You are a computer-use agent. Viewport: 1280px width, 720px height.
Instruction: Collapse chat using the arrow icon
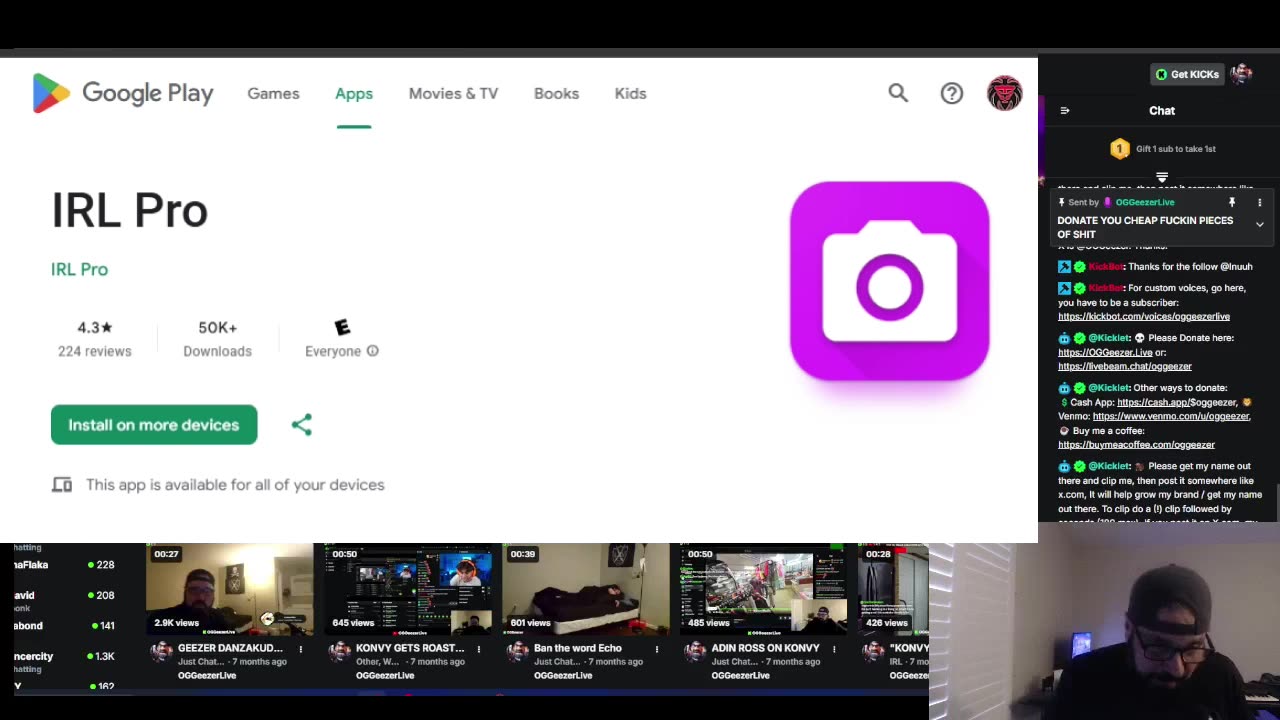point(1064,111)
